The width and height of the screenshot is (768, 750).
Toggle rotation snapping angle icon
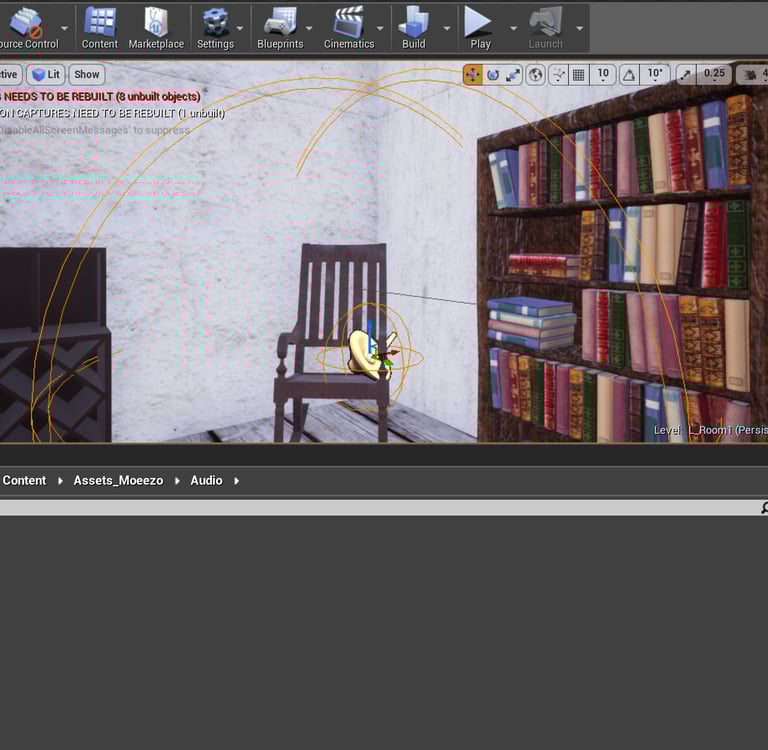[x=629, y=75]
